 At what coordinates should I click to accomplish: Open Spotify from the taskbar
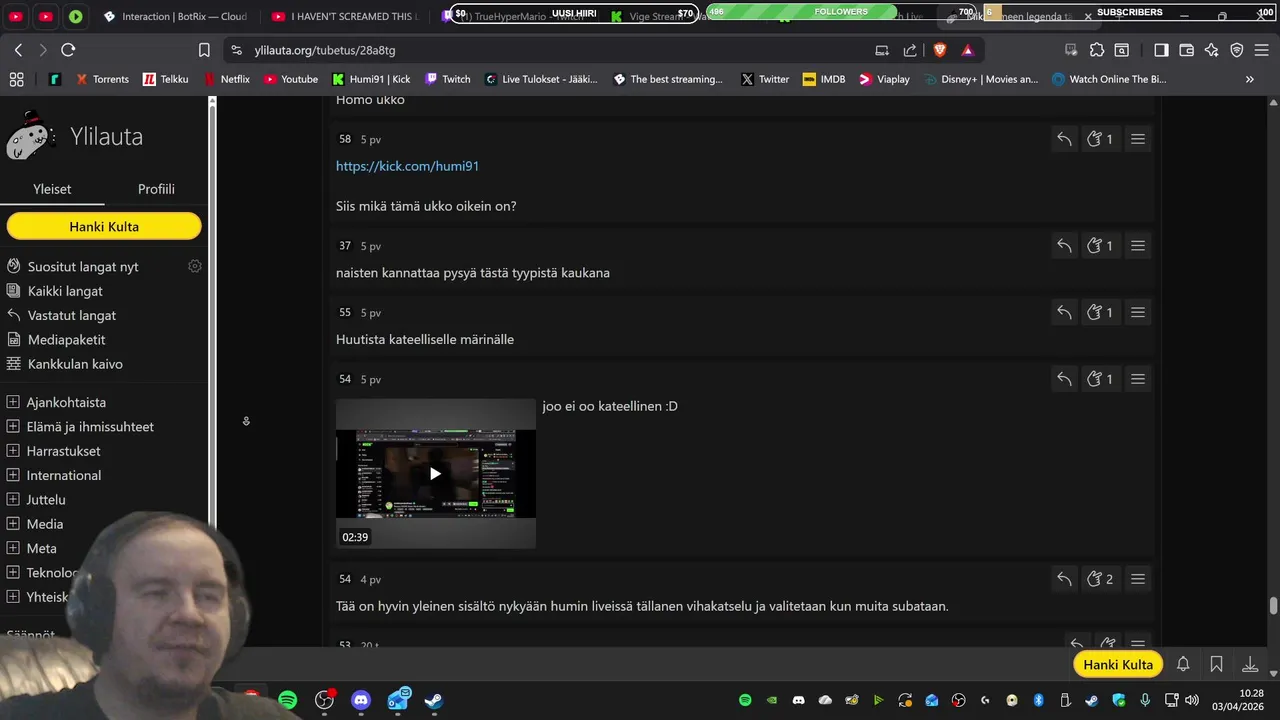pyautogui.click(x=288, y=700)
